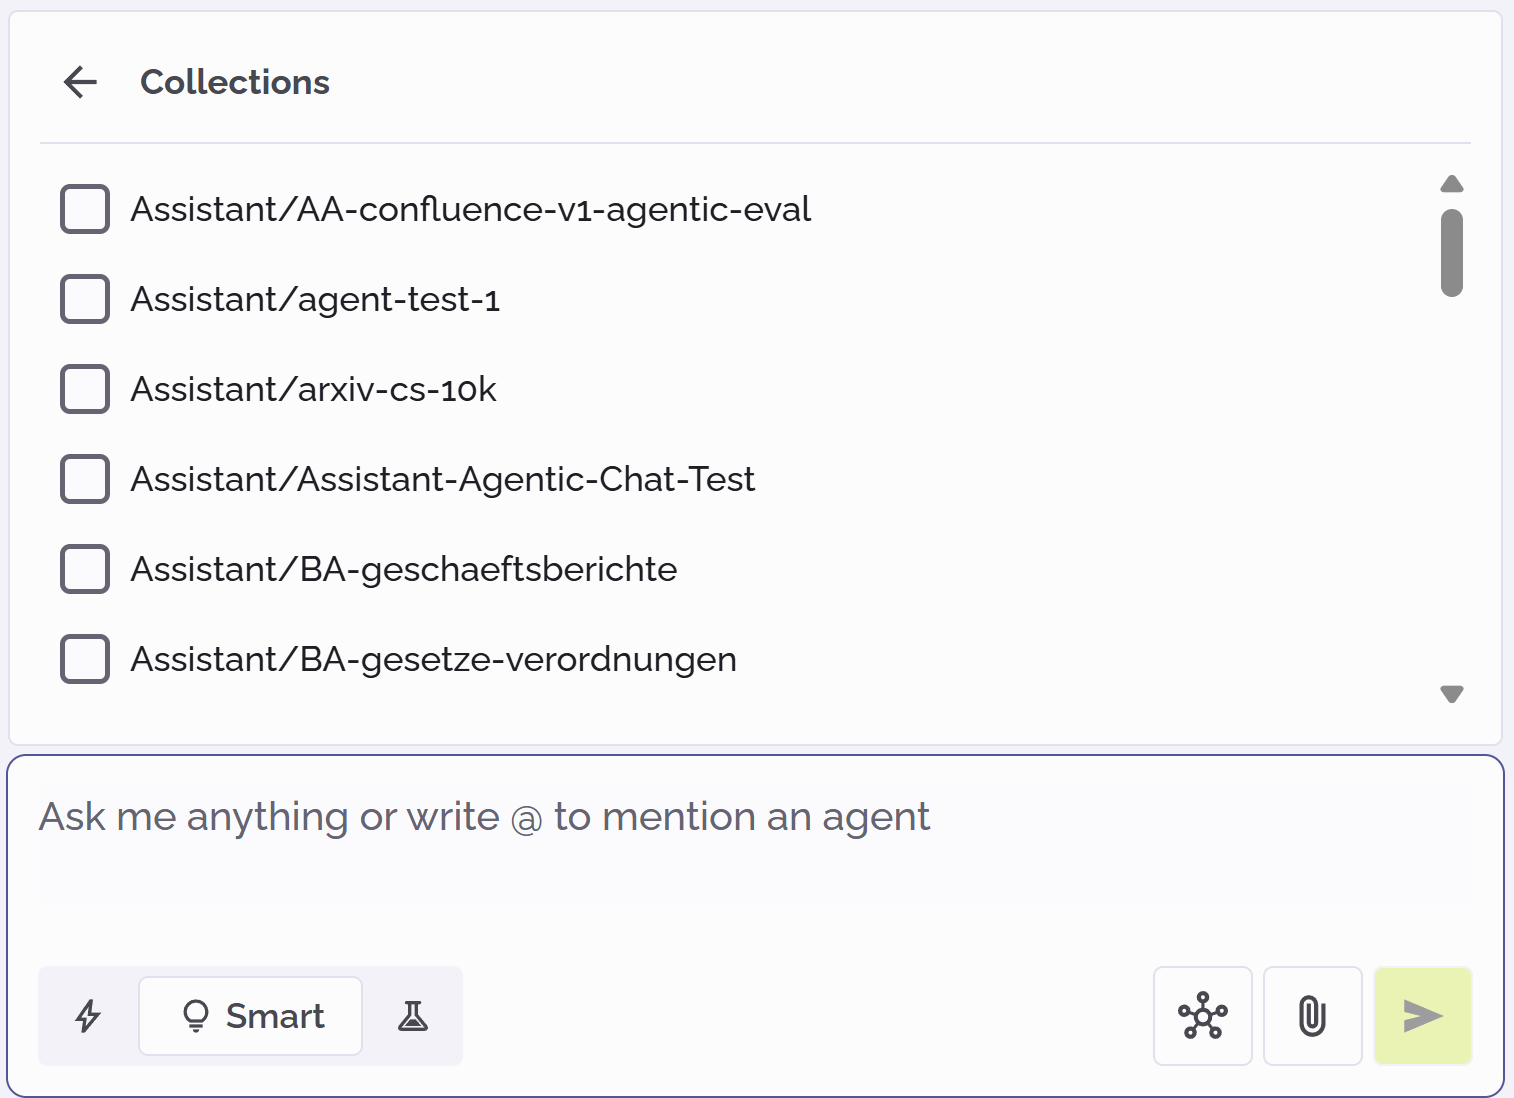Select the Assistant/Assistant-Agentic-Chat-Test entry
Image resolution: width=1514 pixels, height=1098 pixels.
point(85,479)
